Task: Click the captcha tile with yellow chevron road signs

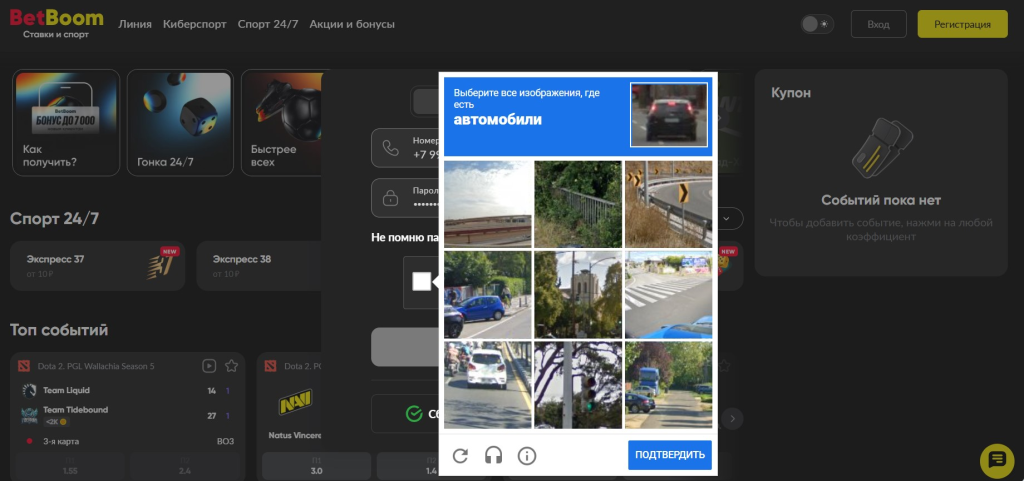Action: (x=668, y=204)
